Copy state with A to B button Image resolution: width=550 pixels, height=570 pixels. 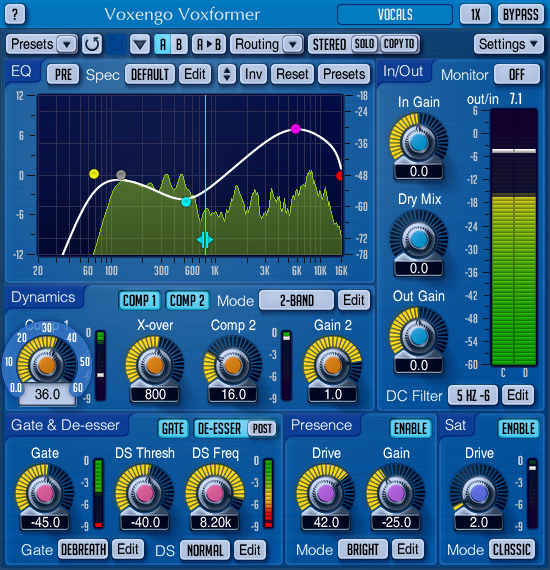209,44
